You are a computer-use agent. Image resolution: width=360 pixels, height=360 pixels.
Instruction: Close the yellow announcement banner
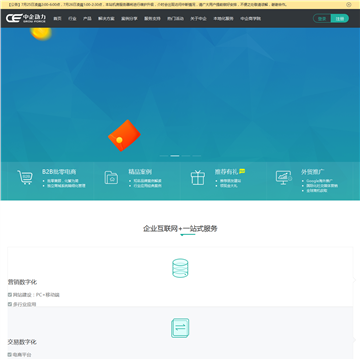[x=349, y=5]
